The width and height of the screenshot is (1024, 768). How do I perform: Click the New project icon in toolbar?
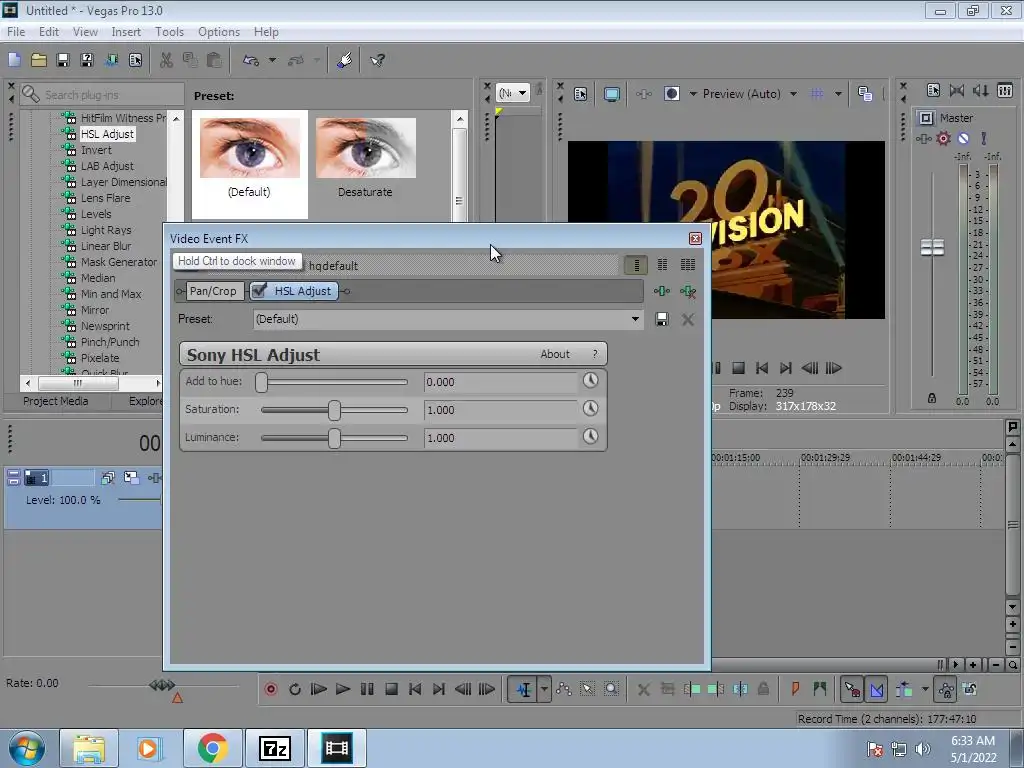(x=14, y=60)
